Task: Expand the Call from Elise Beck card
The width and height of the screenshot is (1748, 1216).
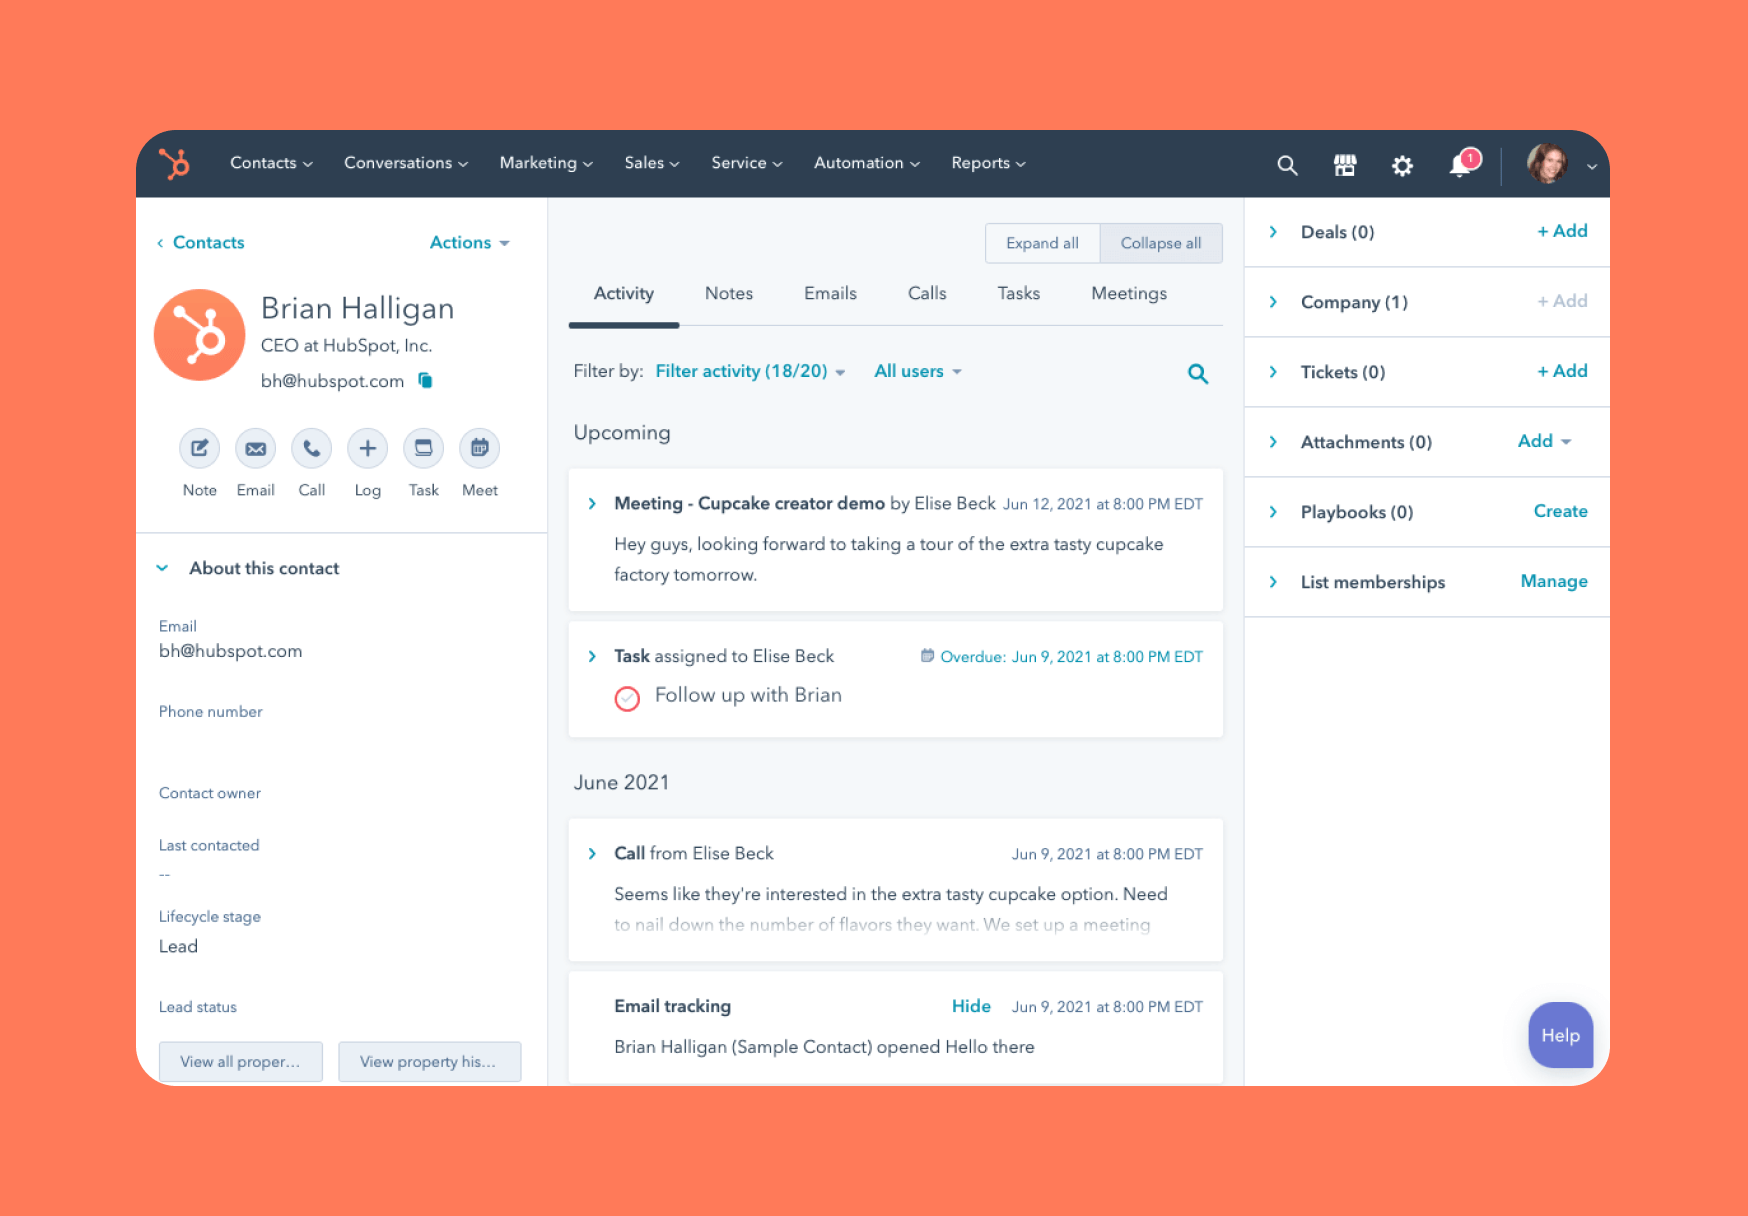Action: (x=592, y=853)
